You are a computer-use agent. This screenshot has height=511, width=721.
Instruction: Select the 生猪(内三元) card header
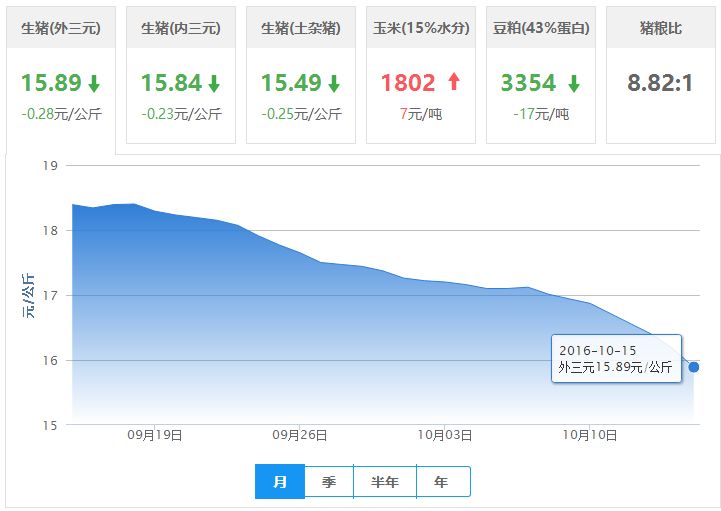(x=181, y=29)
